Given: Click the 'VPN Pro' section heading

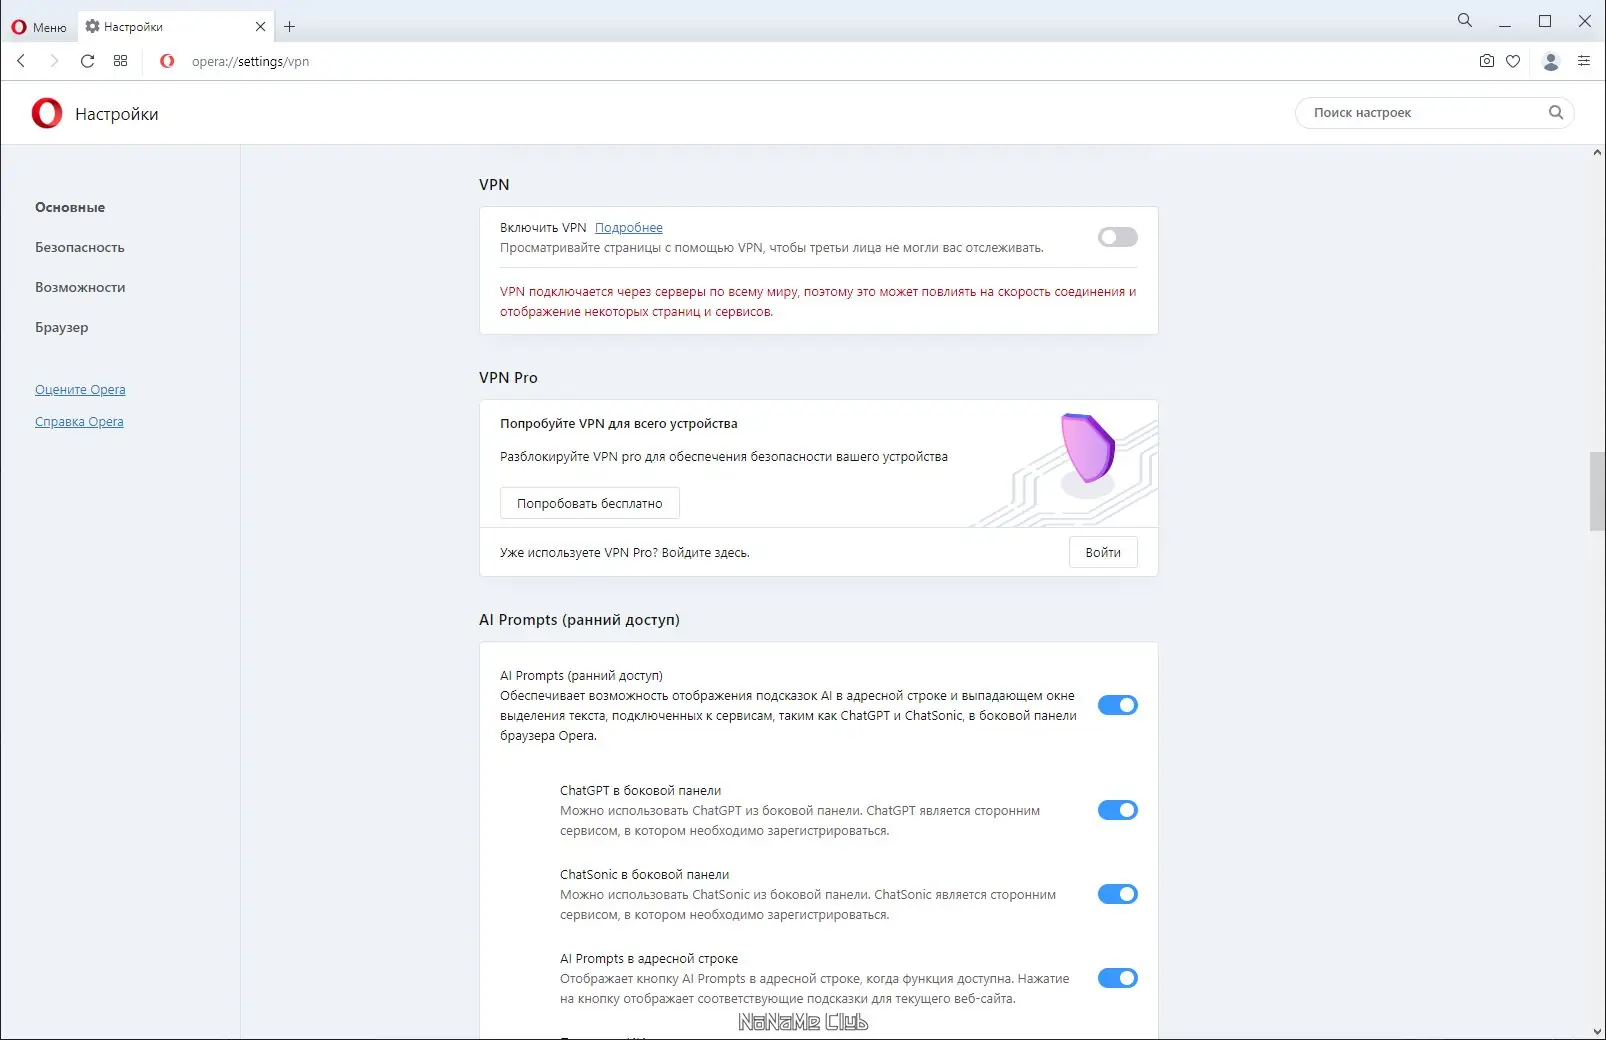Looking at the screenshot, I should 508,378.
